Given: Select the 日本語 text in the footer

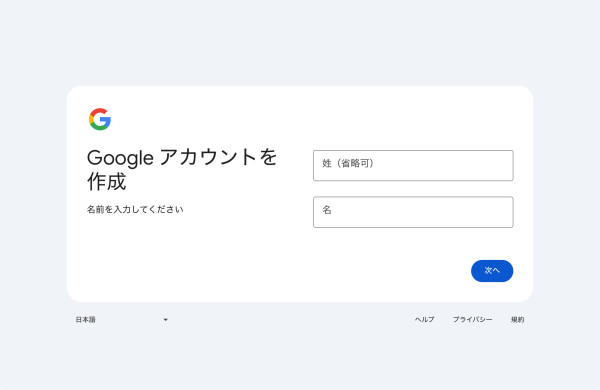Looking at the screenshot, I should click(85, 320).
